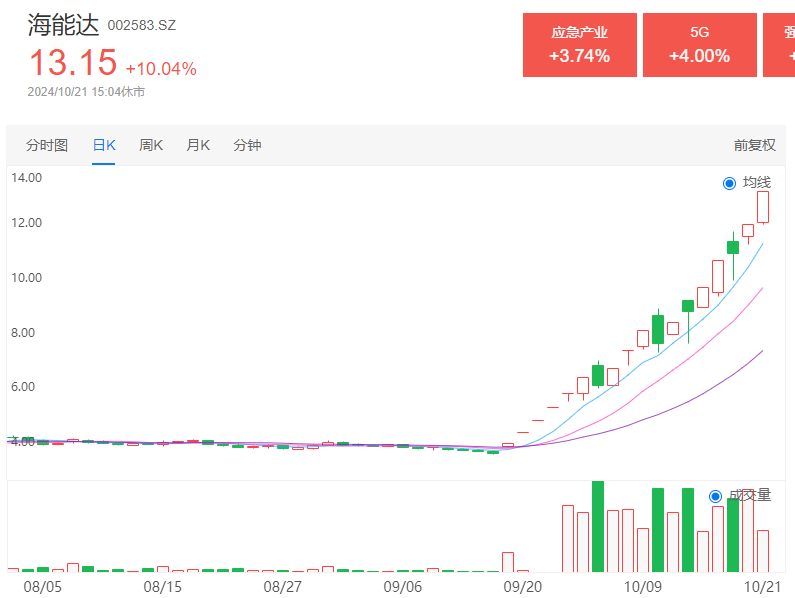Open the 5G +4.00% sector card

tap(700, 45)
